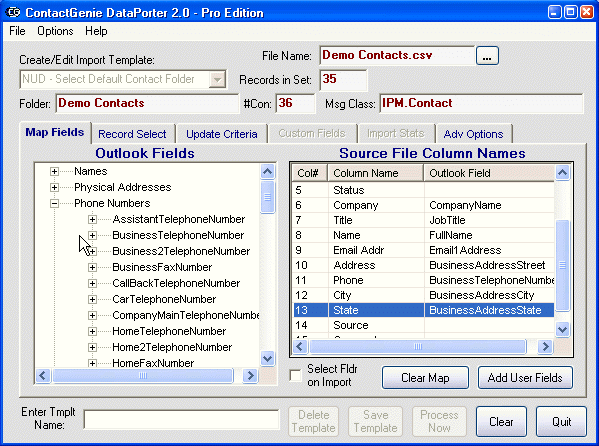Open the File menu
599x446 pixels.
pos(17,31)
